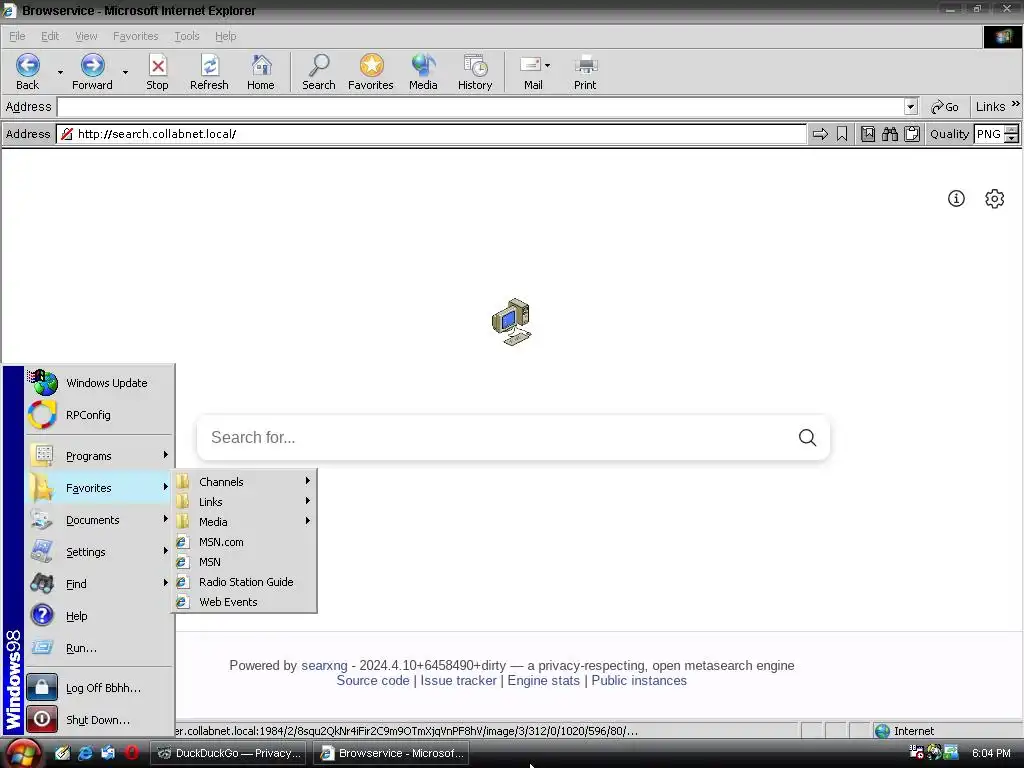Open the Favorites star toolbar button
The image size is (1024, 768).
(x=371, y=72)
